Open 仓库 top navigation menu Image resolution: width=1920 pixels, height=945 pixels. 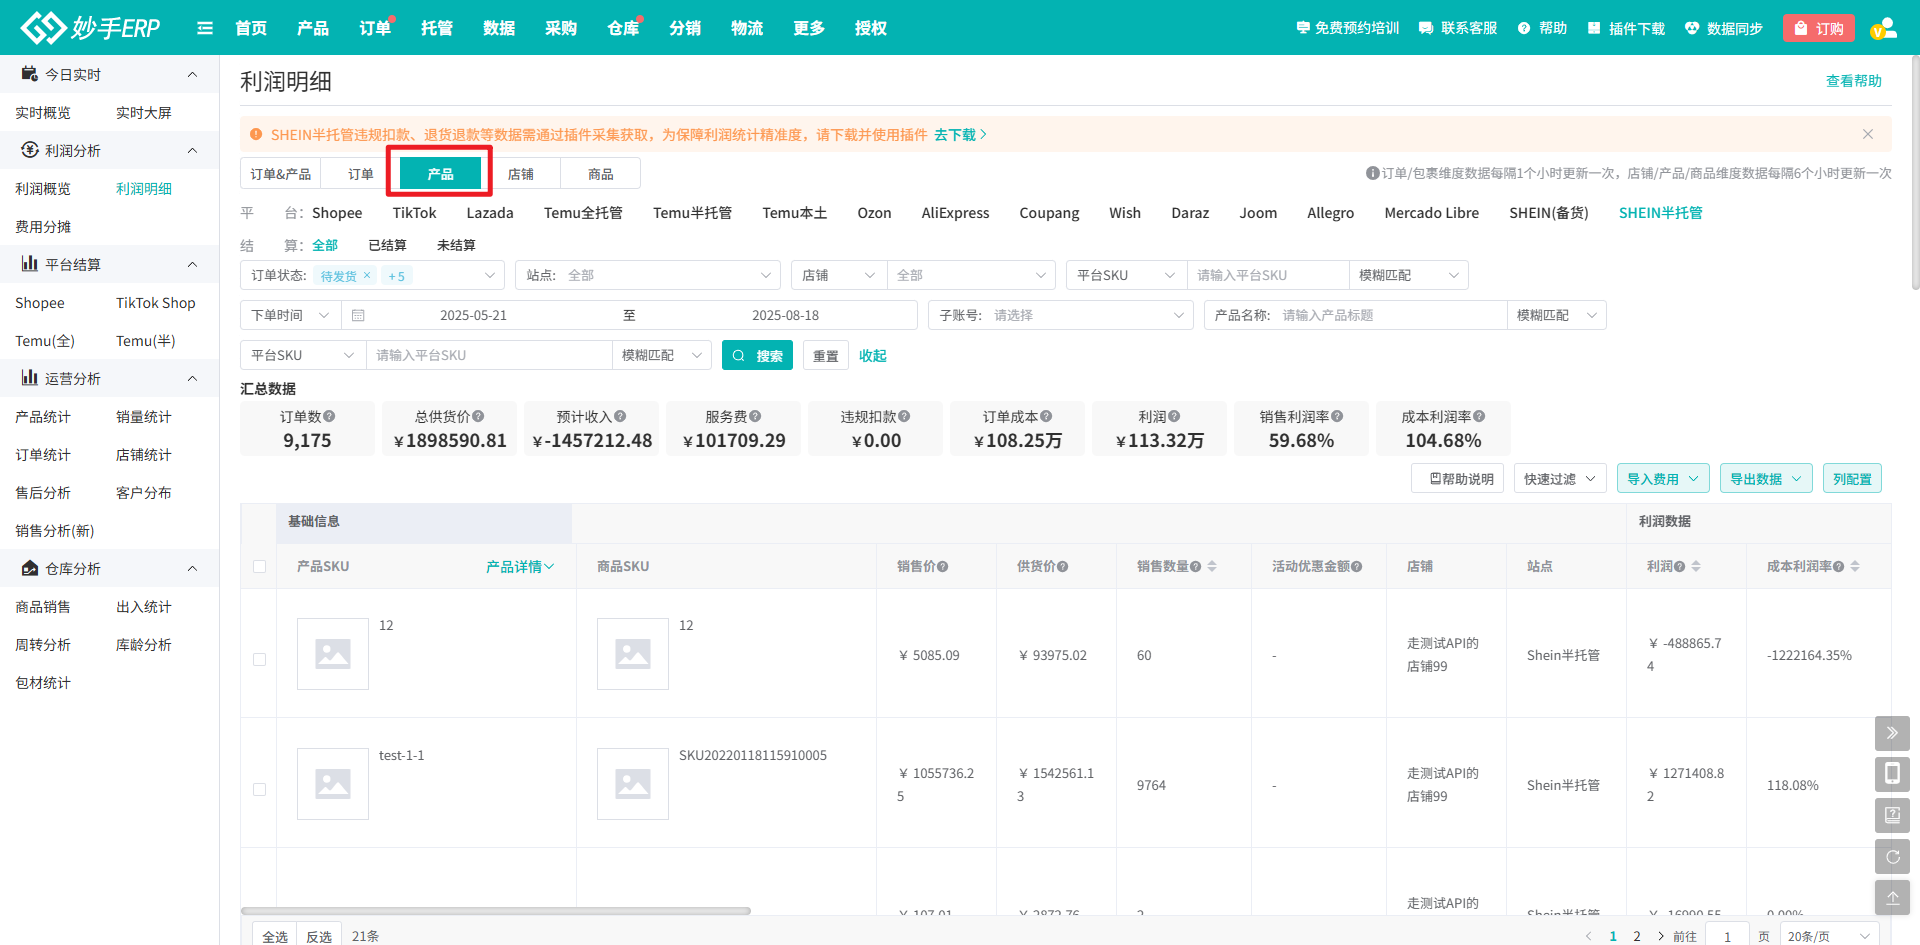click(x=623, y=28)
